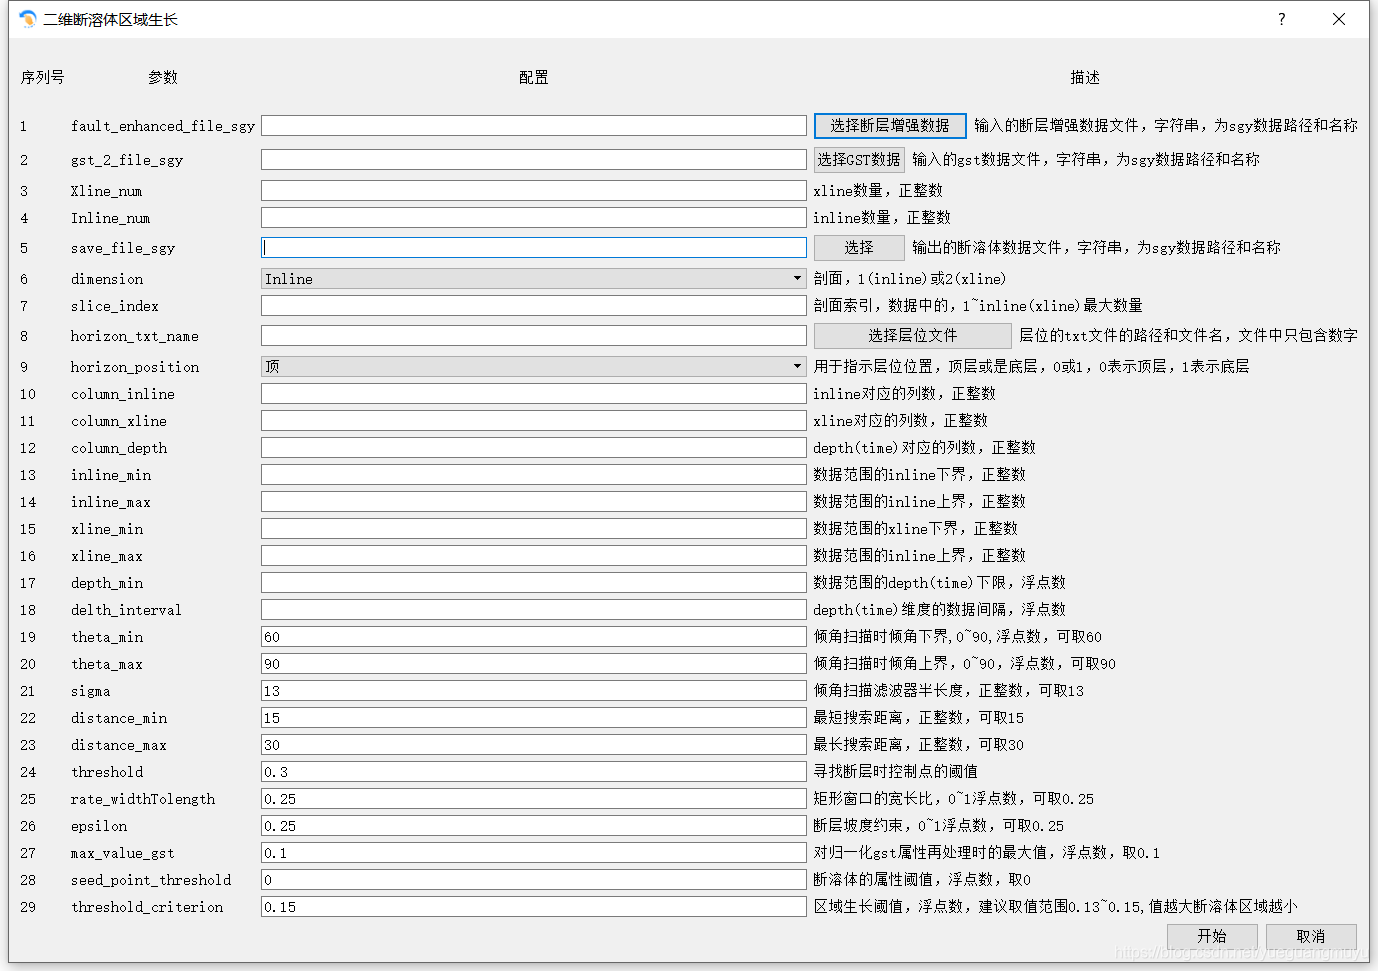Click the help question mark button
The width and height of the screenshot is (1378, 971).
click(1281, 19)
